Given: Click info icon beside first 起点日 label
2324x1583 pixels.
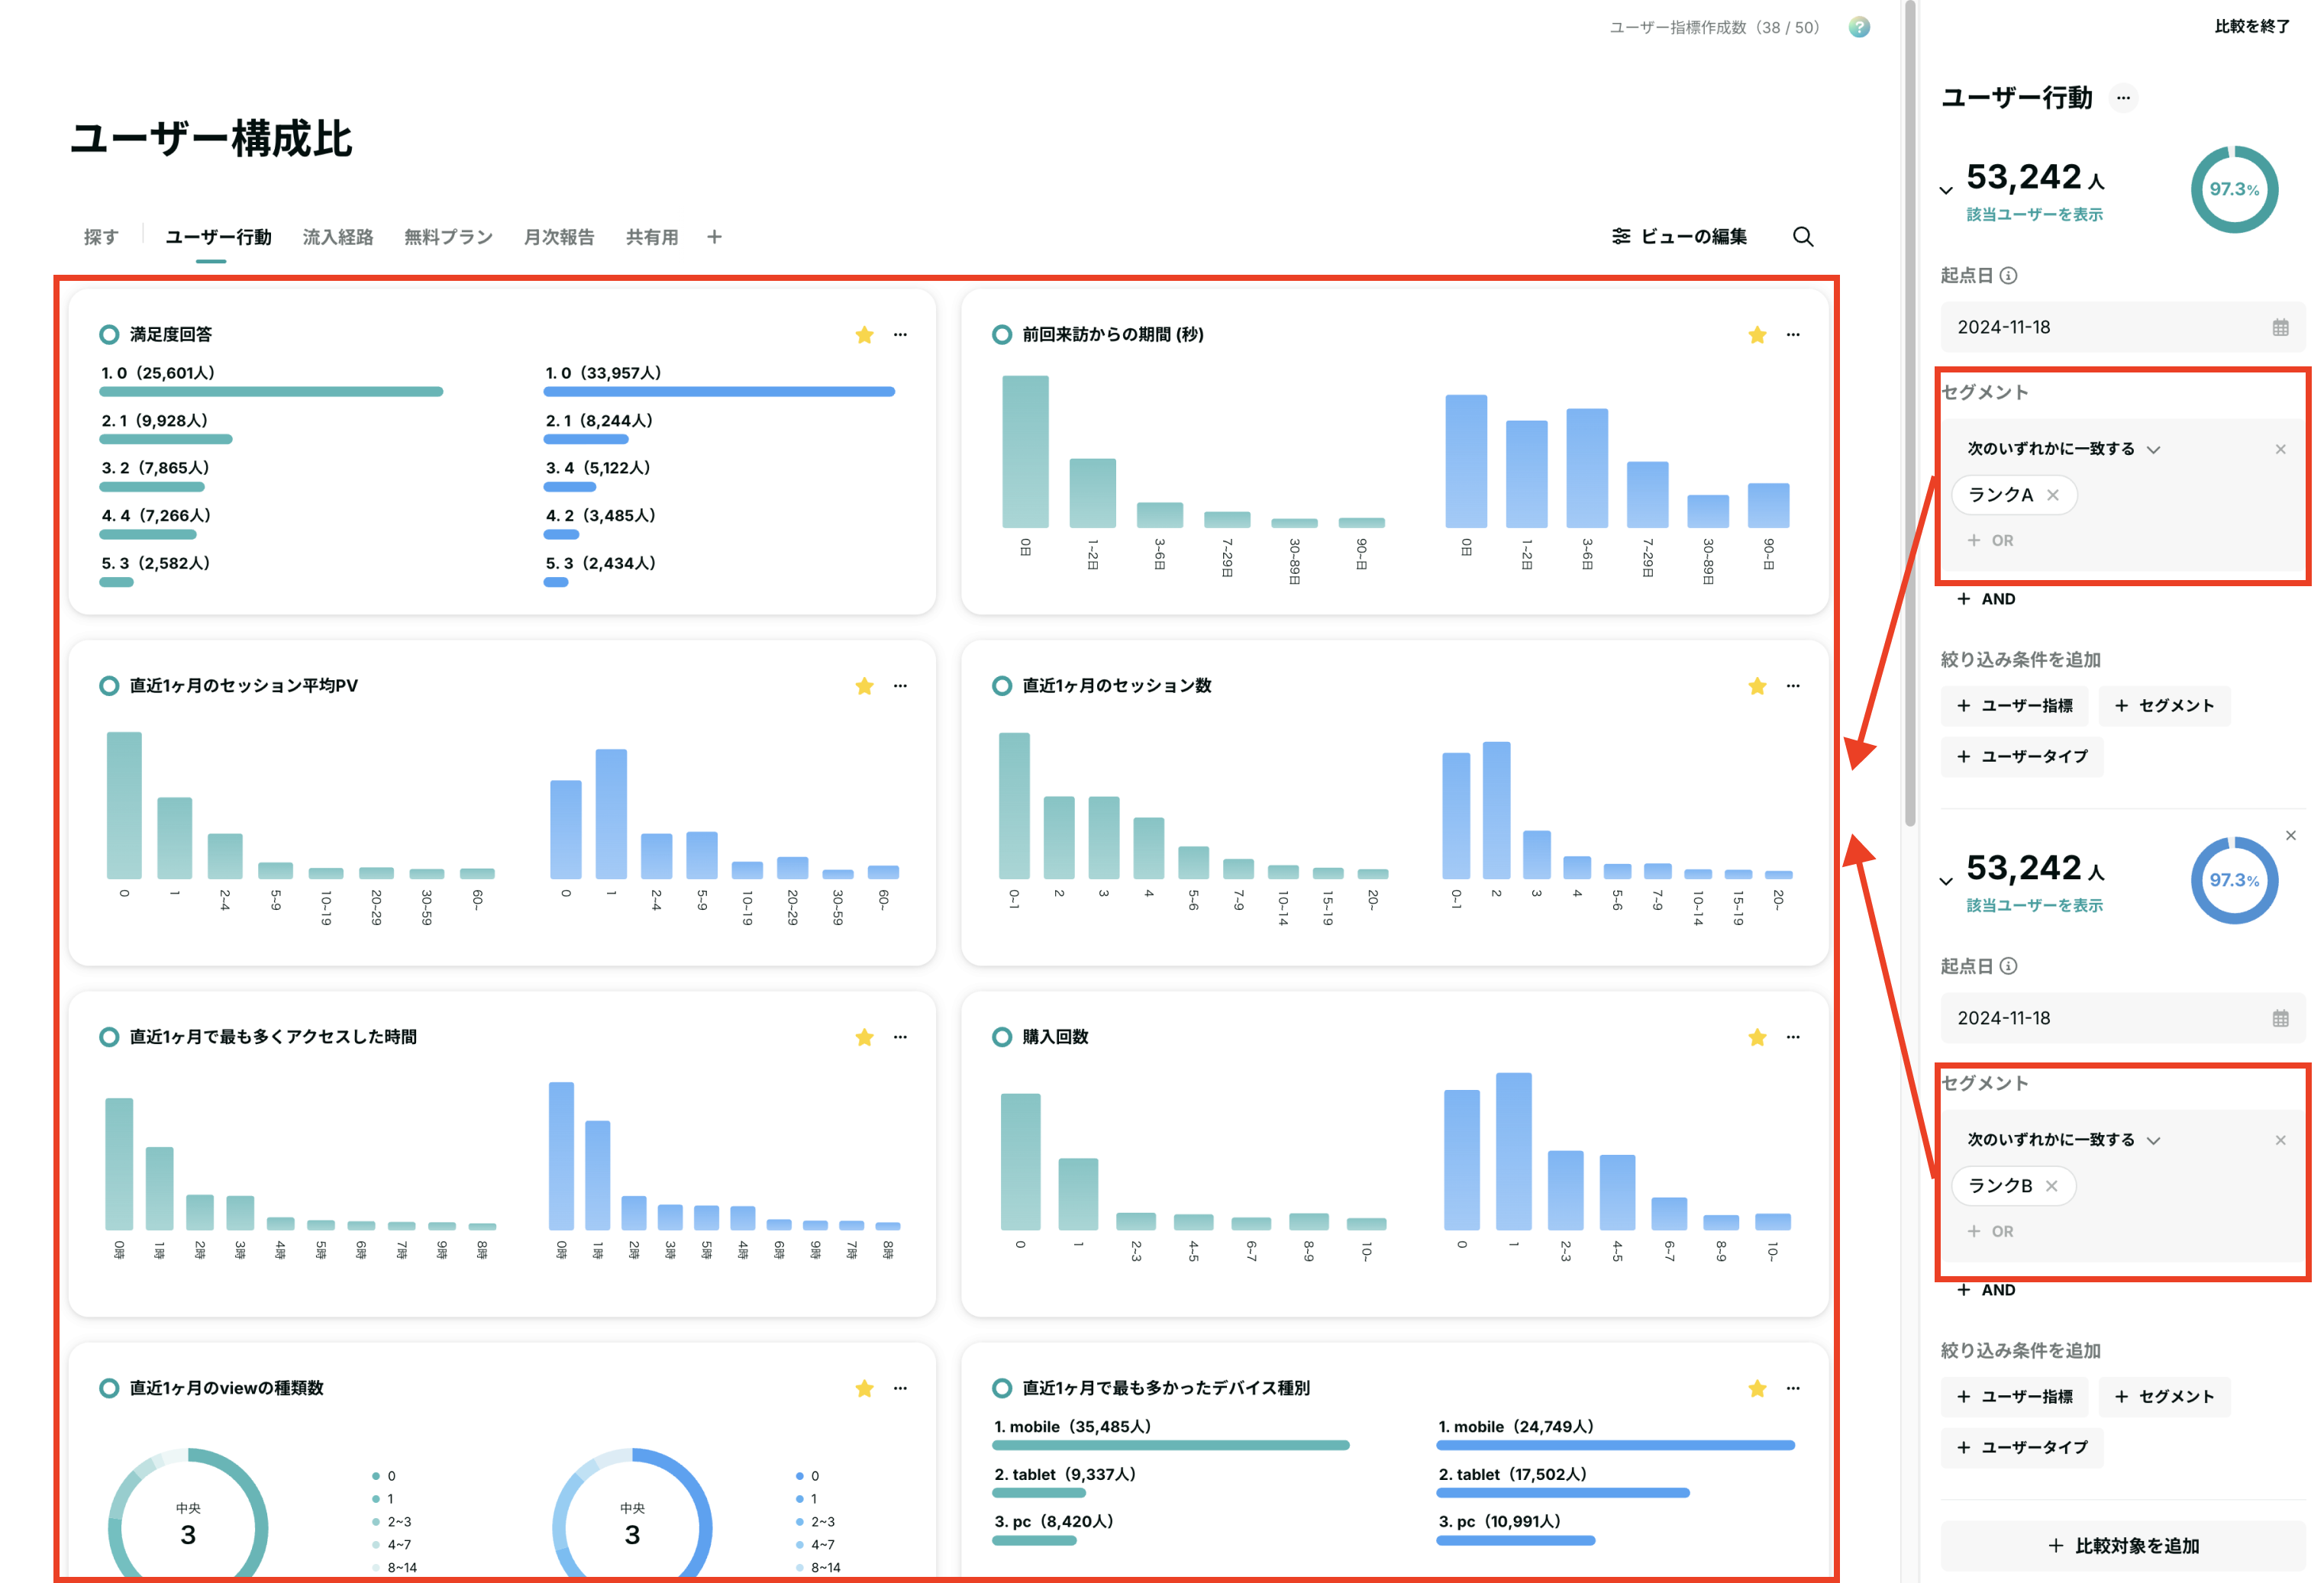Looking at the screenshot, I should coord(2008,276).
